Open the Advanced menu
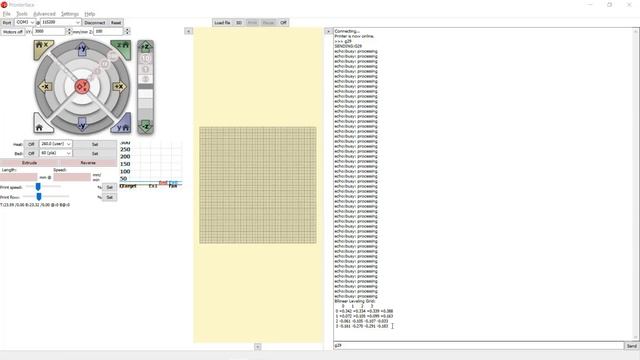Viewport: 640px width, 360px height. pyautogui.click(x=44, y=14)
